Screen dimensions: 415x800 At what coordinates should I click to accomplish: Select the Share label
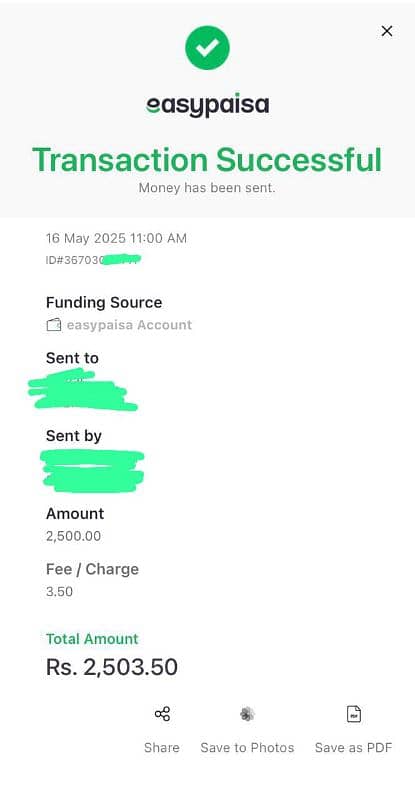(162, 747)
